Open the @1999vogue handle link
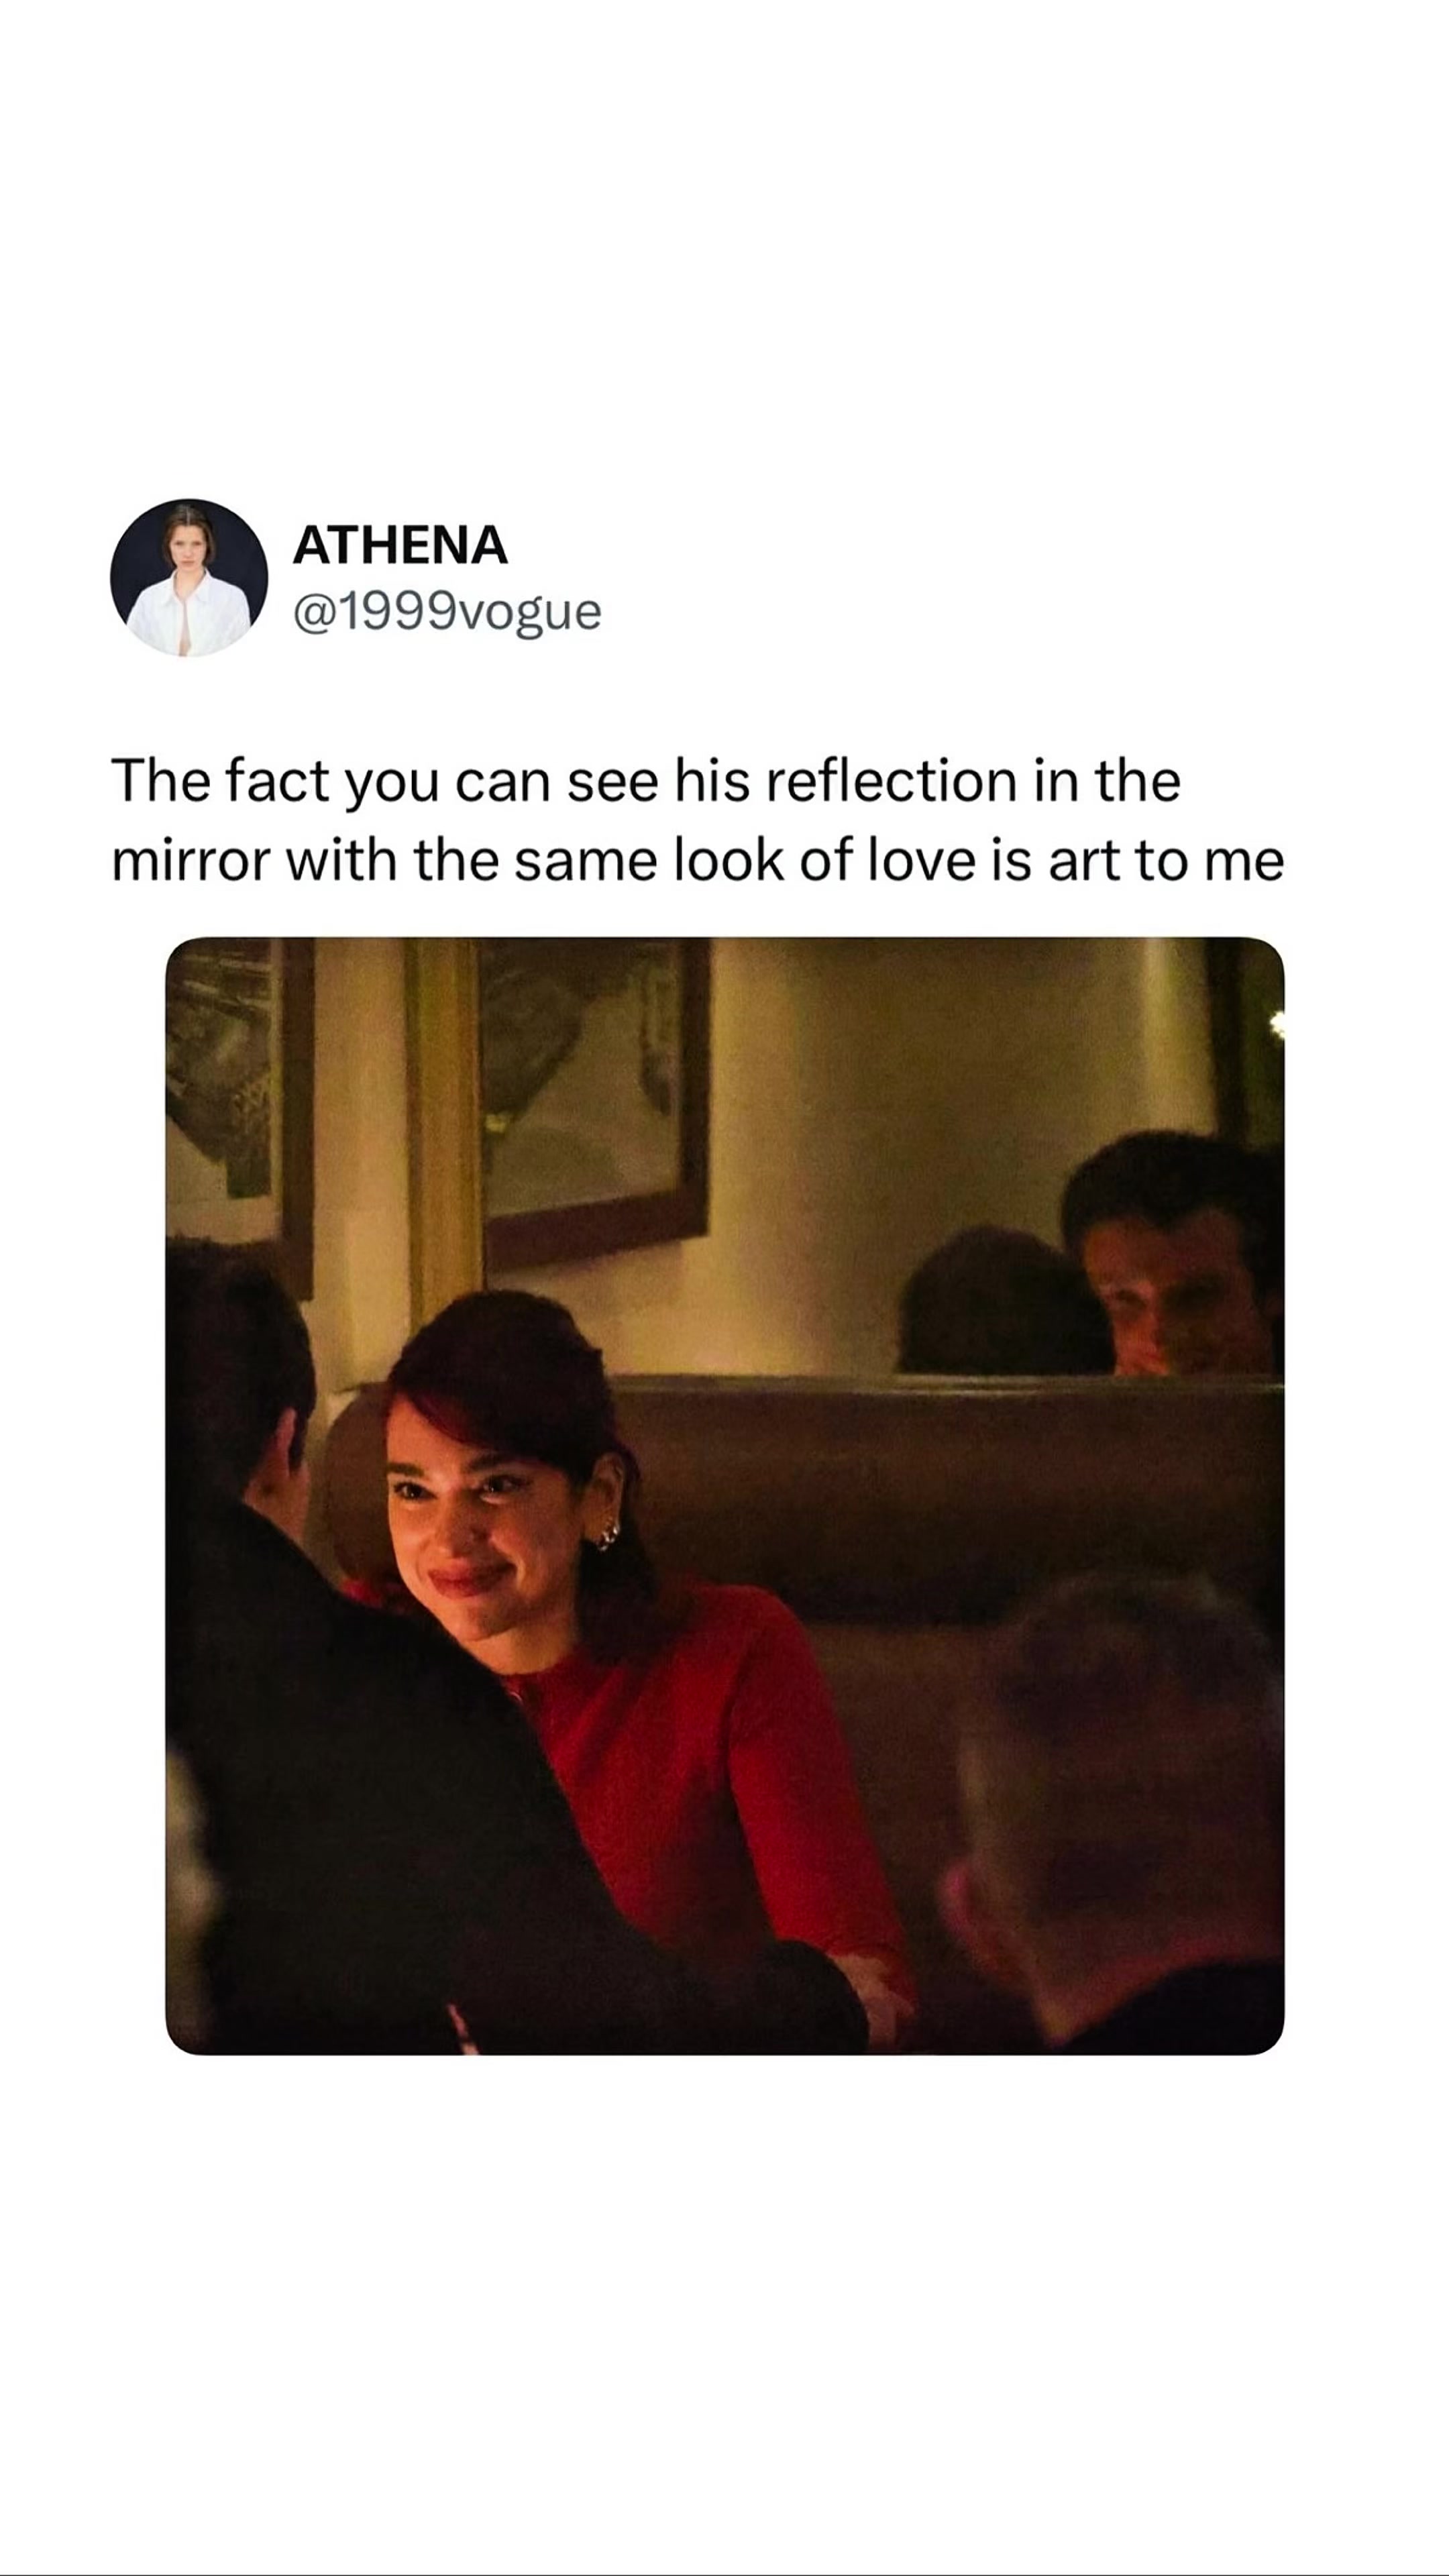This screenshot has width=1449, height=2576. [x=447, y=611]
